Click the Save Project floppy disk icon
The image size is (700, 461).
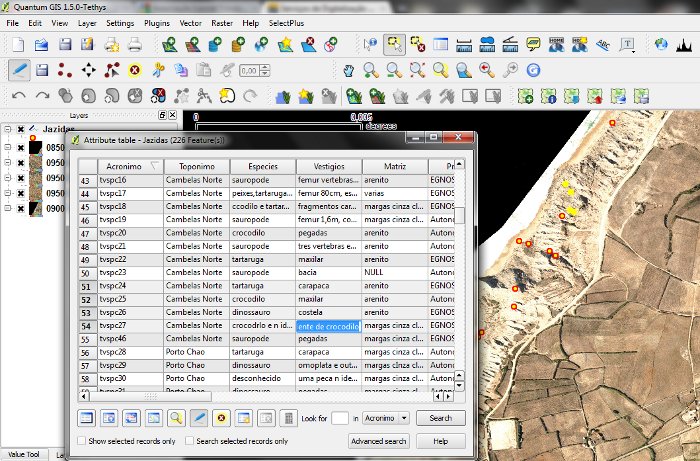coord(65,44)
